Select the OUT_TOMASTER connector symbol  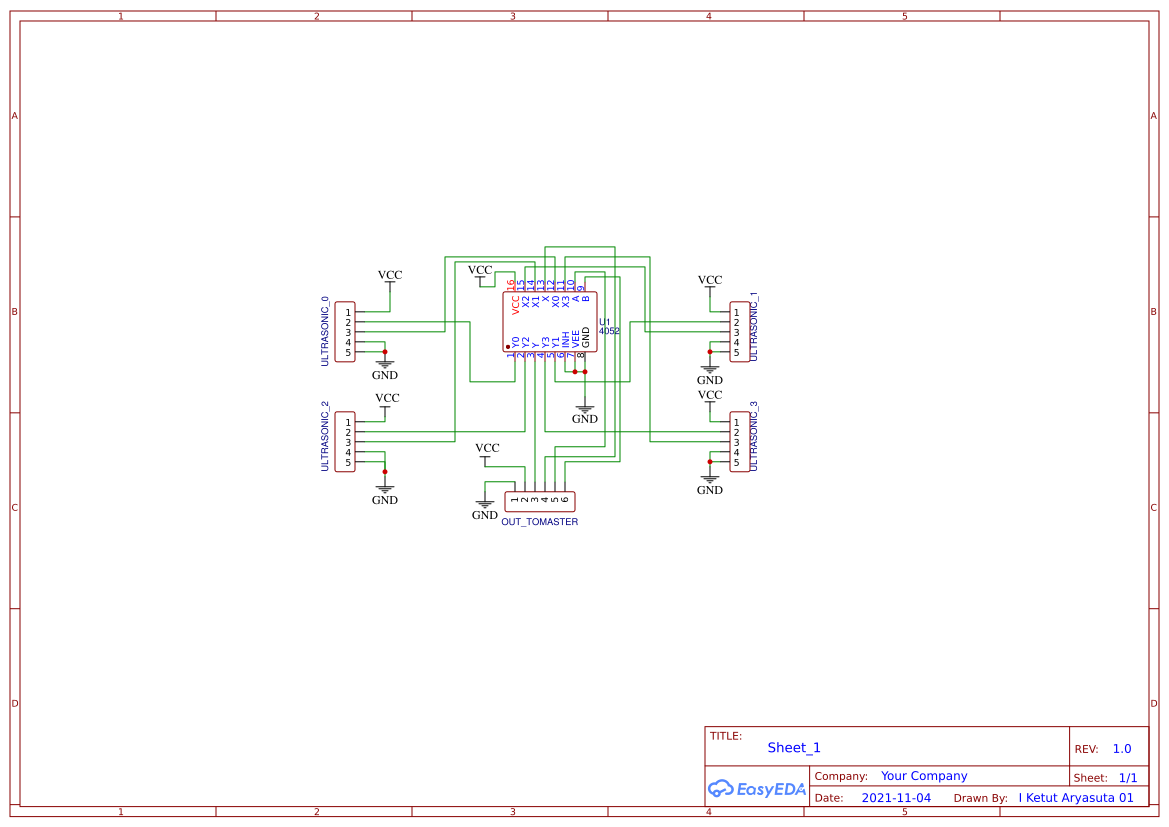point(539,500)
